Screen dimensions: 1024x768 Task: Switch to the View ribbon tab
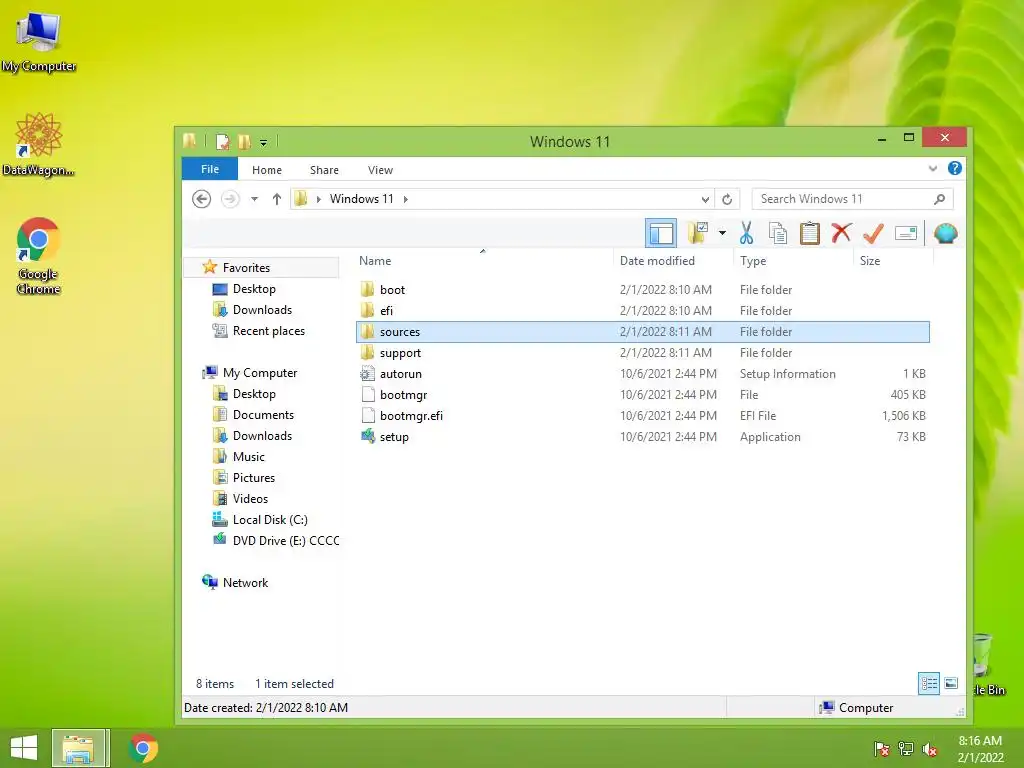pyautogui.click(x=380, y=170)
